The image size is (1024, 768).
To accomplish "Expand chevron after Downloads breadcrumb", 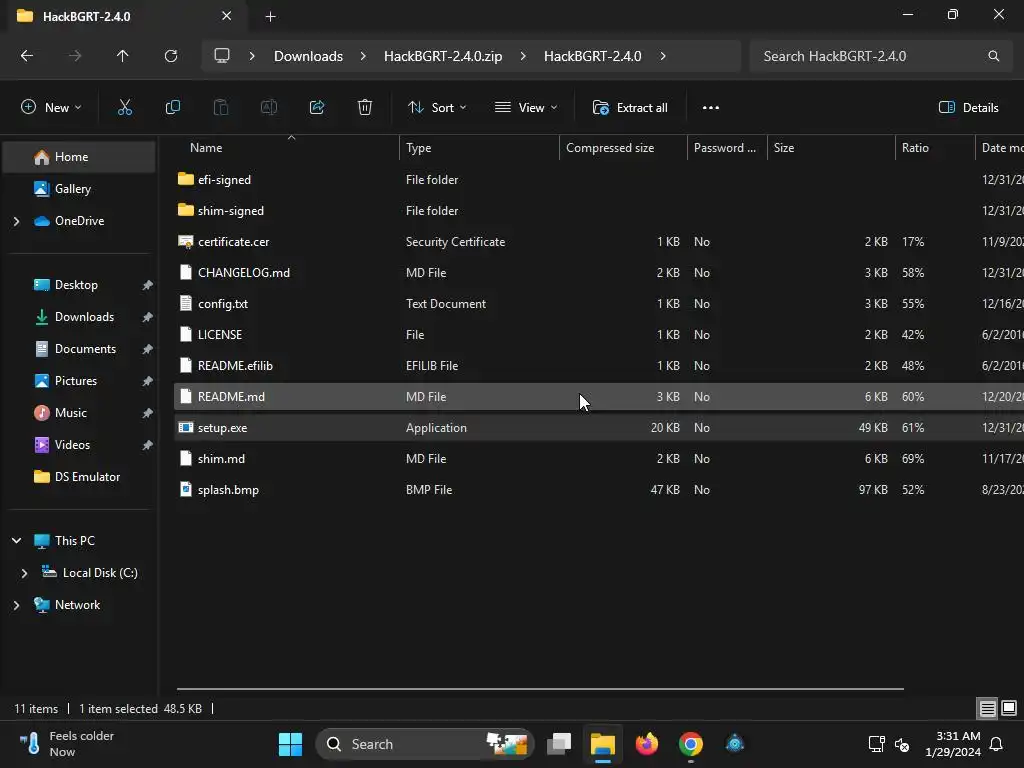I will pos(363,56).
